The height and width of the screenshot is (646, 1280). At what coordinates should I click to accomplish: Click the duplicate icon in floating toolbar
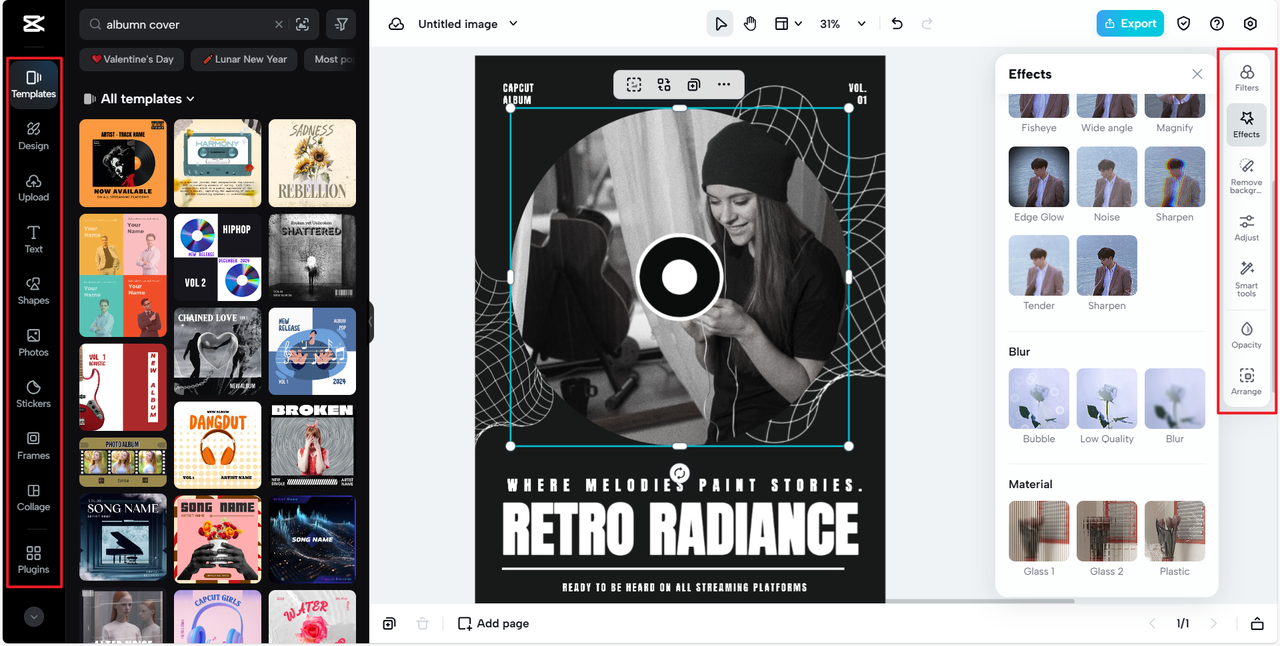click(694, 85)
